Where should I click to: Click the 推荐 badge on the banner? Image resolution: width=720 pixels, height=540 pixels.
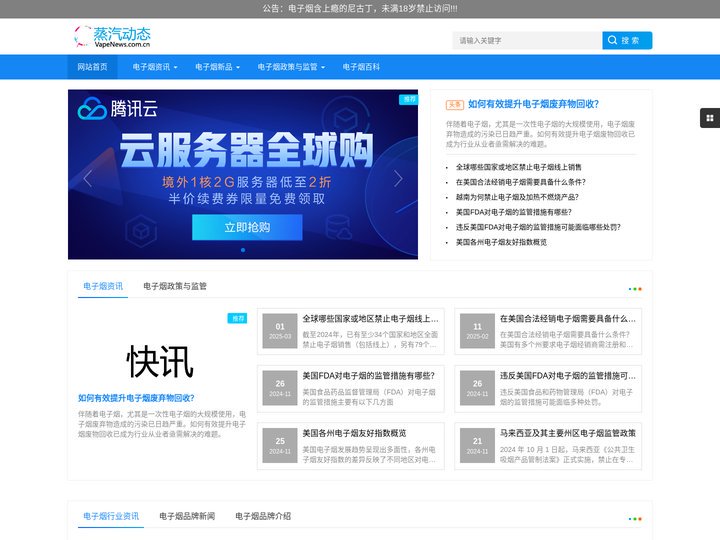[408, 99]
